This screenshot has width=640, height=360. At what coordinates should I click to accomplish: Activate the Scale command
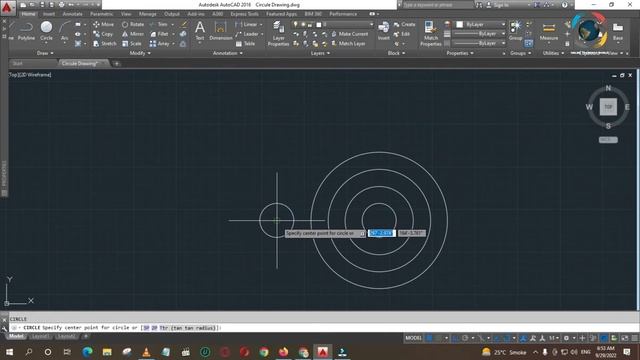[x=131, y=44]
